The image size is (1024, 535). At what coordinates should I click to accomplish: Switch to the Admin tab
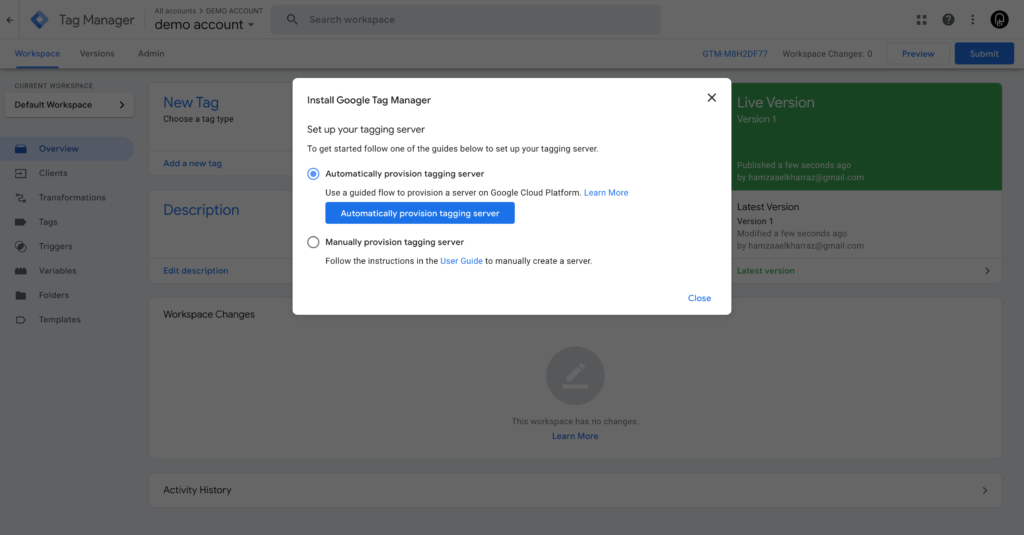tap(151, 54)
